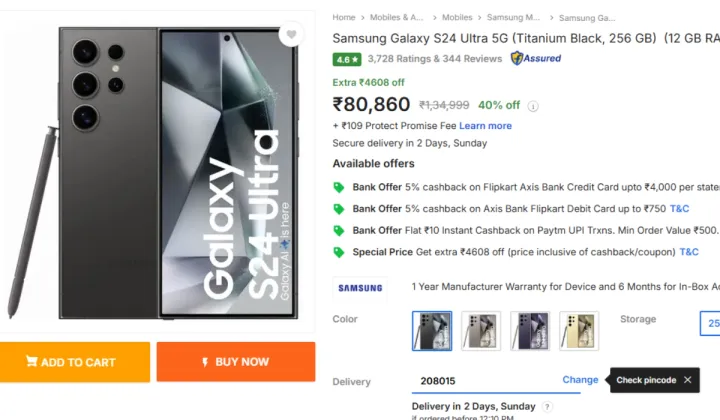Select the Titanium Black color swatch

[x=432, y=330]
